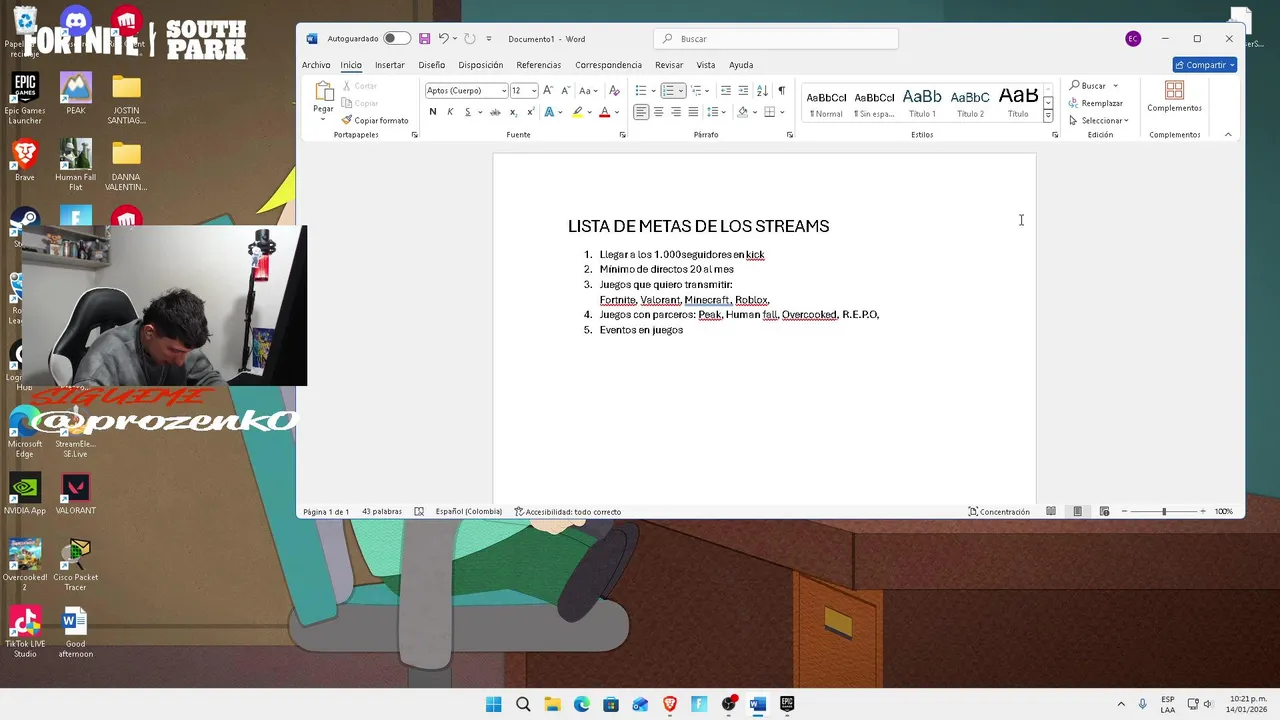Screen dimensions: 1280x720
Task: Collapse the ribbon with the chevron
Action: [1228, 135]
